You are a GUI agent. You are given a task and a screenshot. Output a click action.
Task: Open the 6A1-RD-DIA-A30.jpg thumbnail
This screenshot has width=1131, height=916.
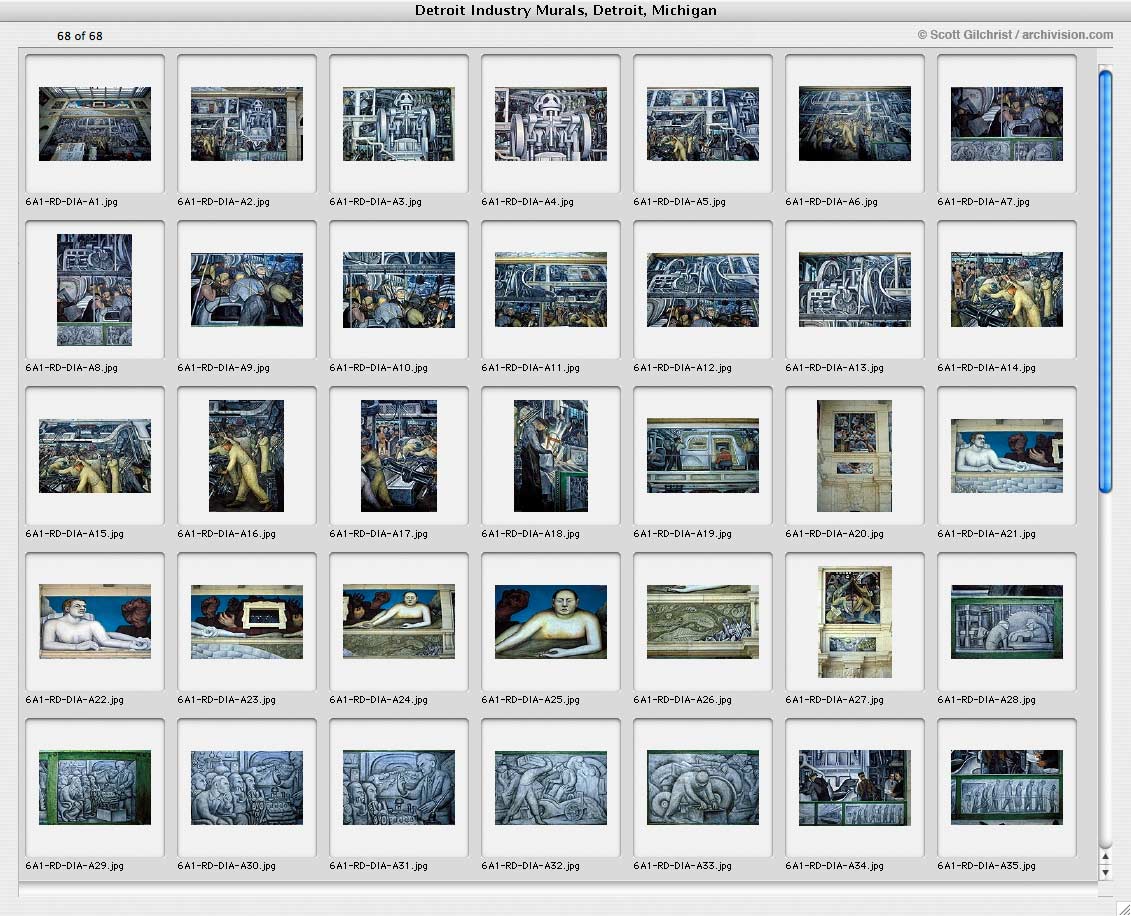[x=247, y=788]
